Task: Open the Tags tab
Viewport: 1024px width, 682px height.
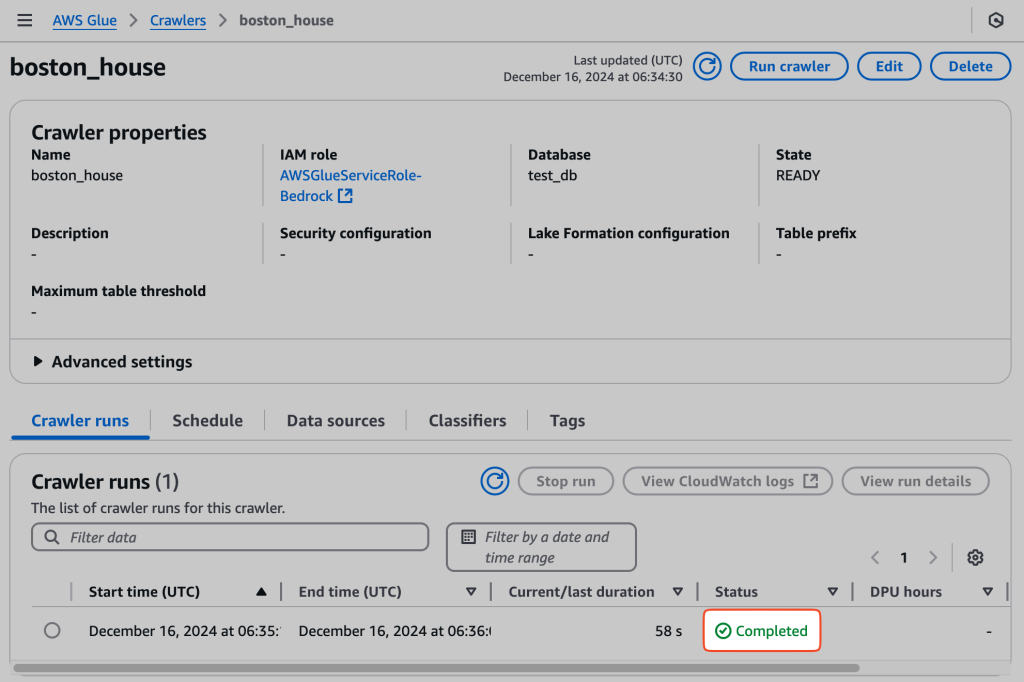Action: pyautogui.click(x=568, y=421)
